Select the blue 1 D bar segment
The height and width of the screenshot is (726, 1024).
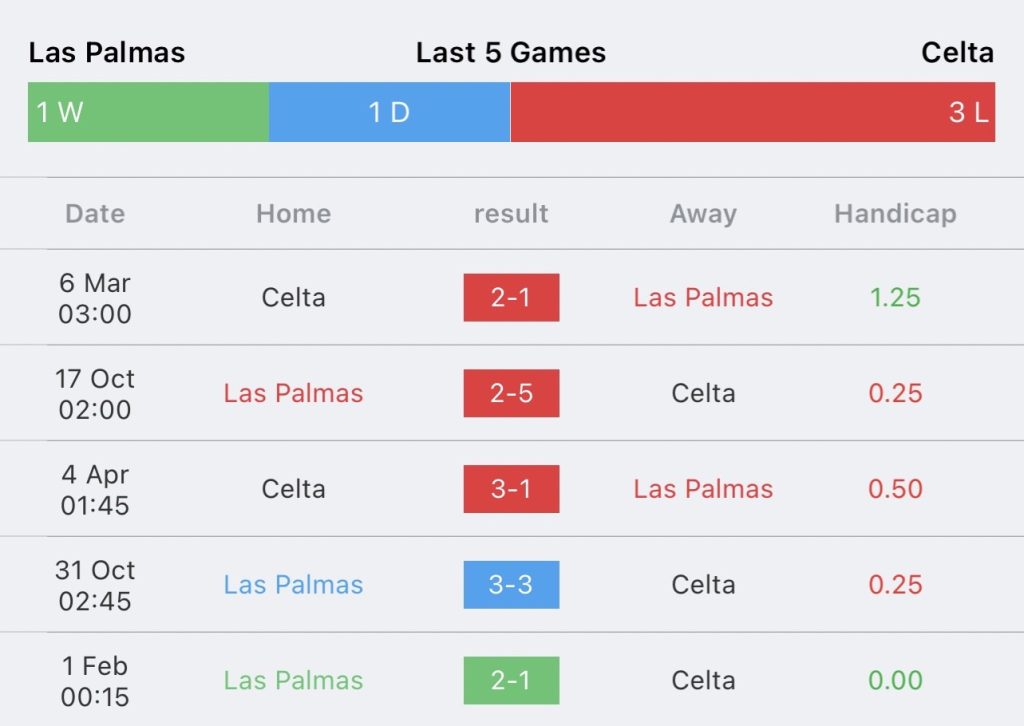click(x=389, y=112)
